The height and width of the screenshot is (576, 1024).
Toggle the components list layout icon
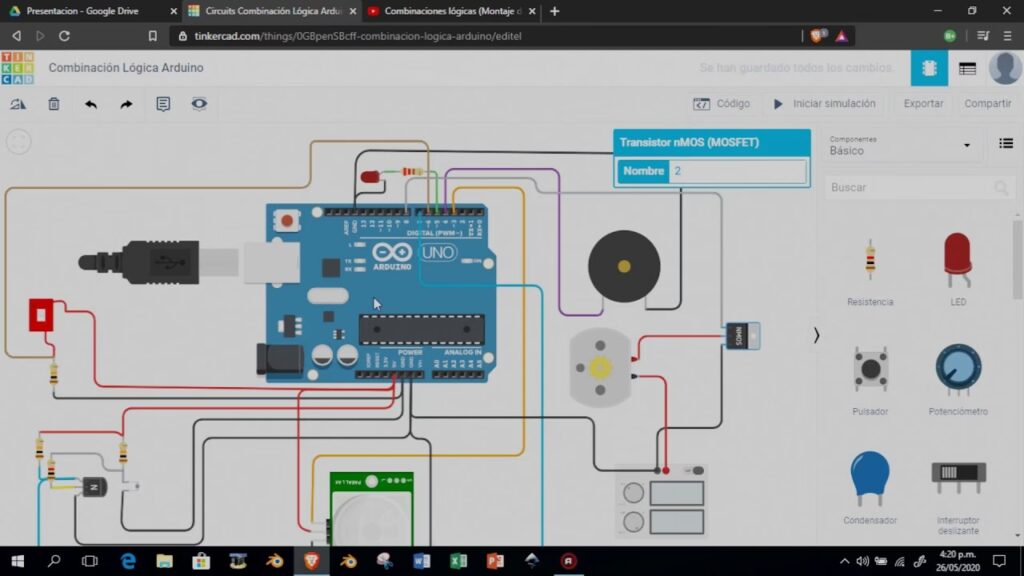tap(1006, 144)
